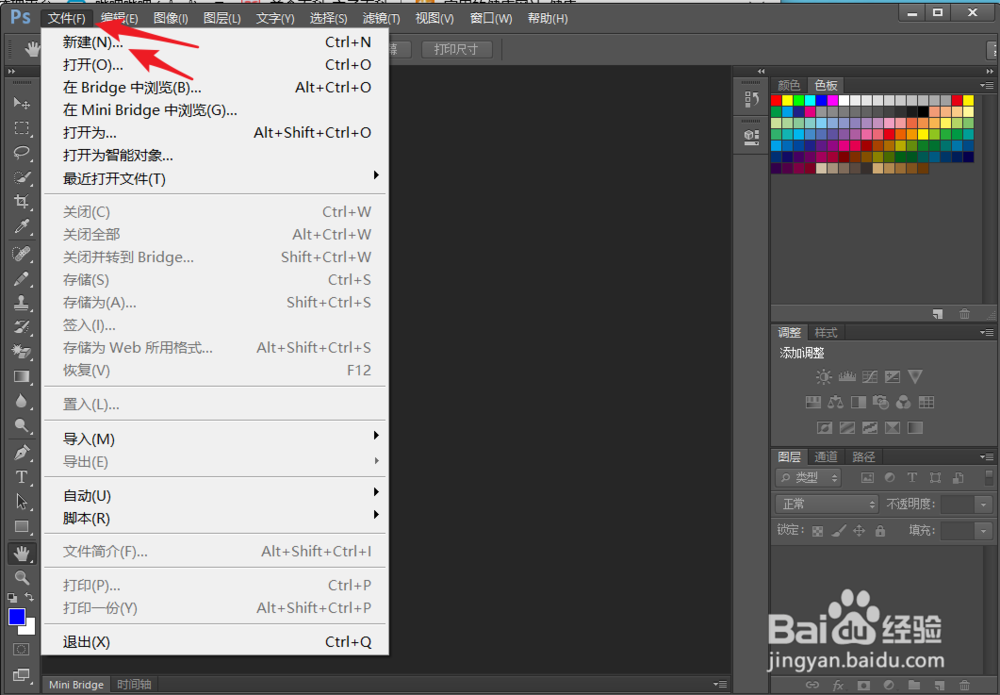Create a new swatch from foreground color

click(x=938, y=314)
